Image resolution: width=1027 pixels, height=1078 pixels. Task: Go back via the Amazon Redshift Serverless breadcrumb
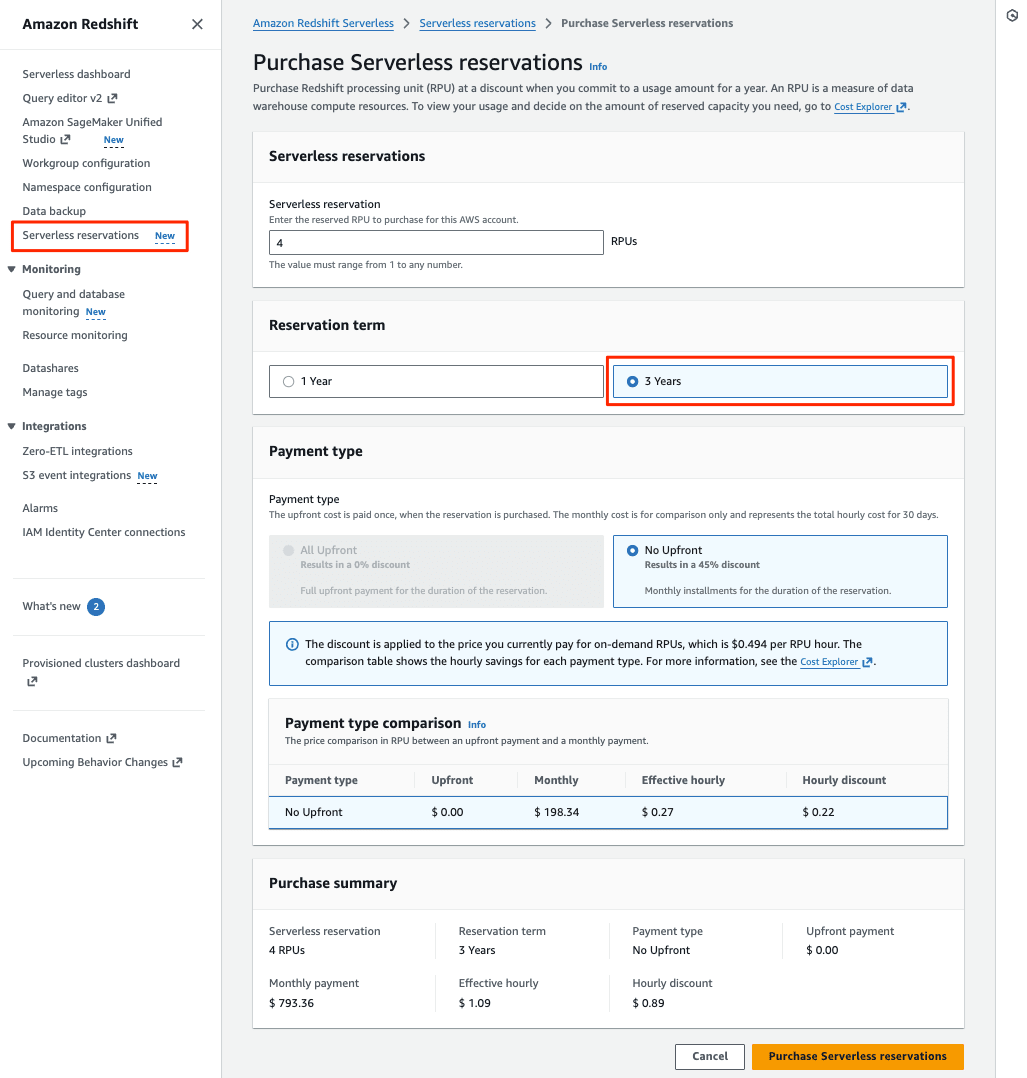323,22
